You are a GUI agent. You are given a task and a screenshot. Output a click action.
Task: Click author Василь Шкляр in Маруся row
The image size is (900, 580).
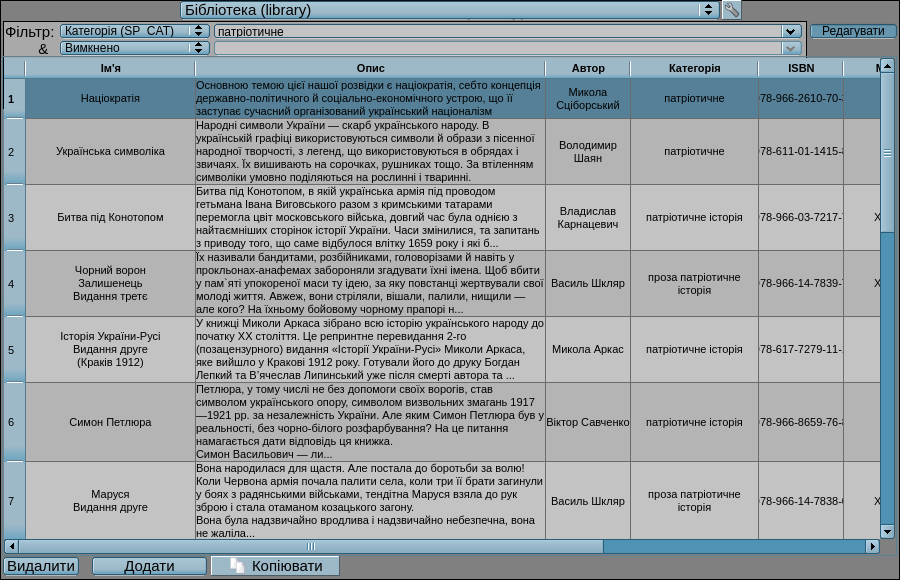(588, 501)
